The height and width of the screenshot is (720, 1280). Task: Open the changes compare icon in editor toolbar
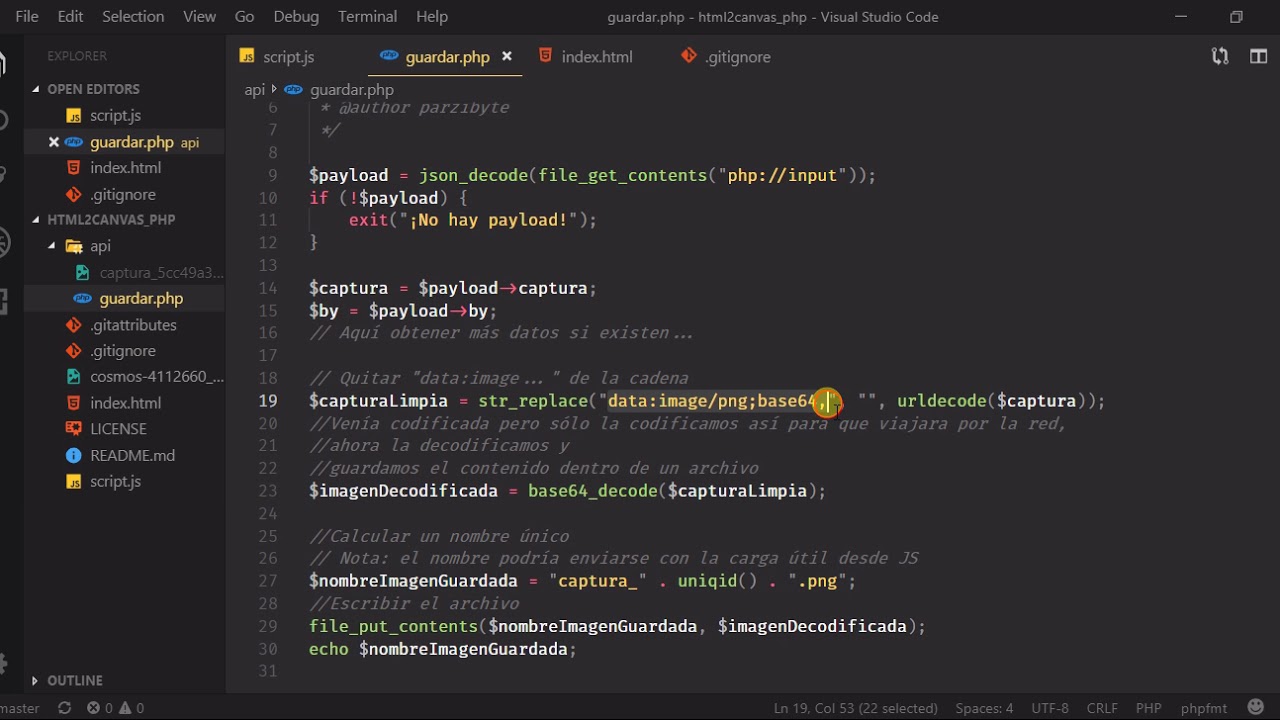(1220, 57)
